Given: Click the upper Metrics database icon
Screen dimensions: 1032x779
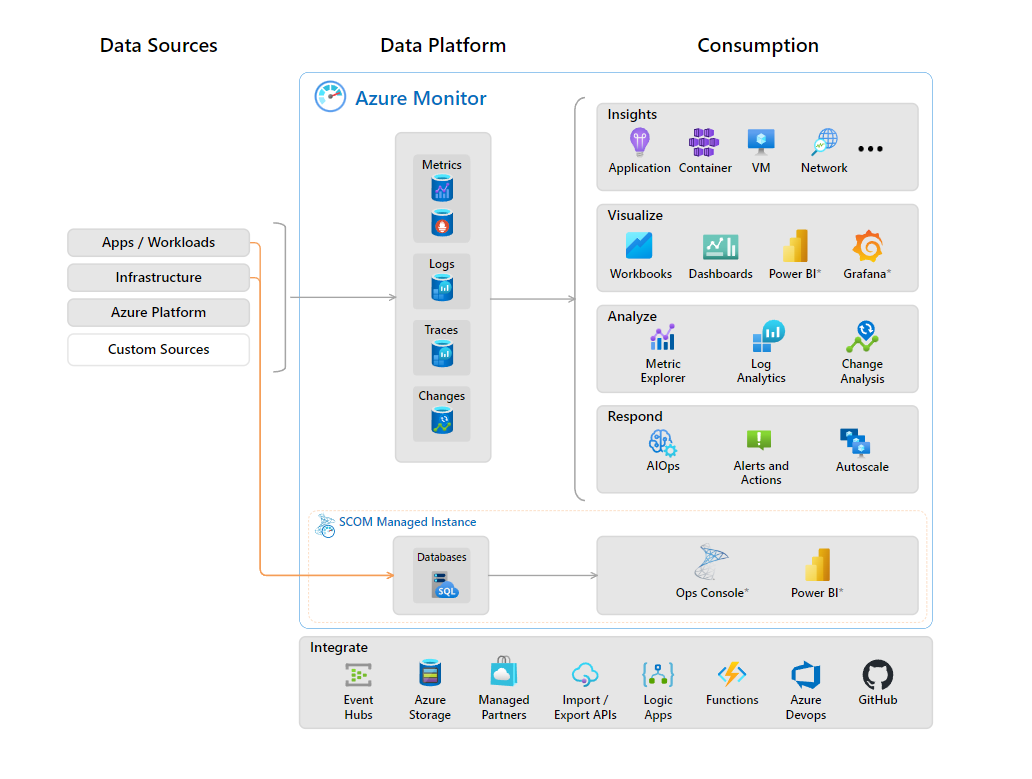Looking at the screenshot, I should 442,188.
